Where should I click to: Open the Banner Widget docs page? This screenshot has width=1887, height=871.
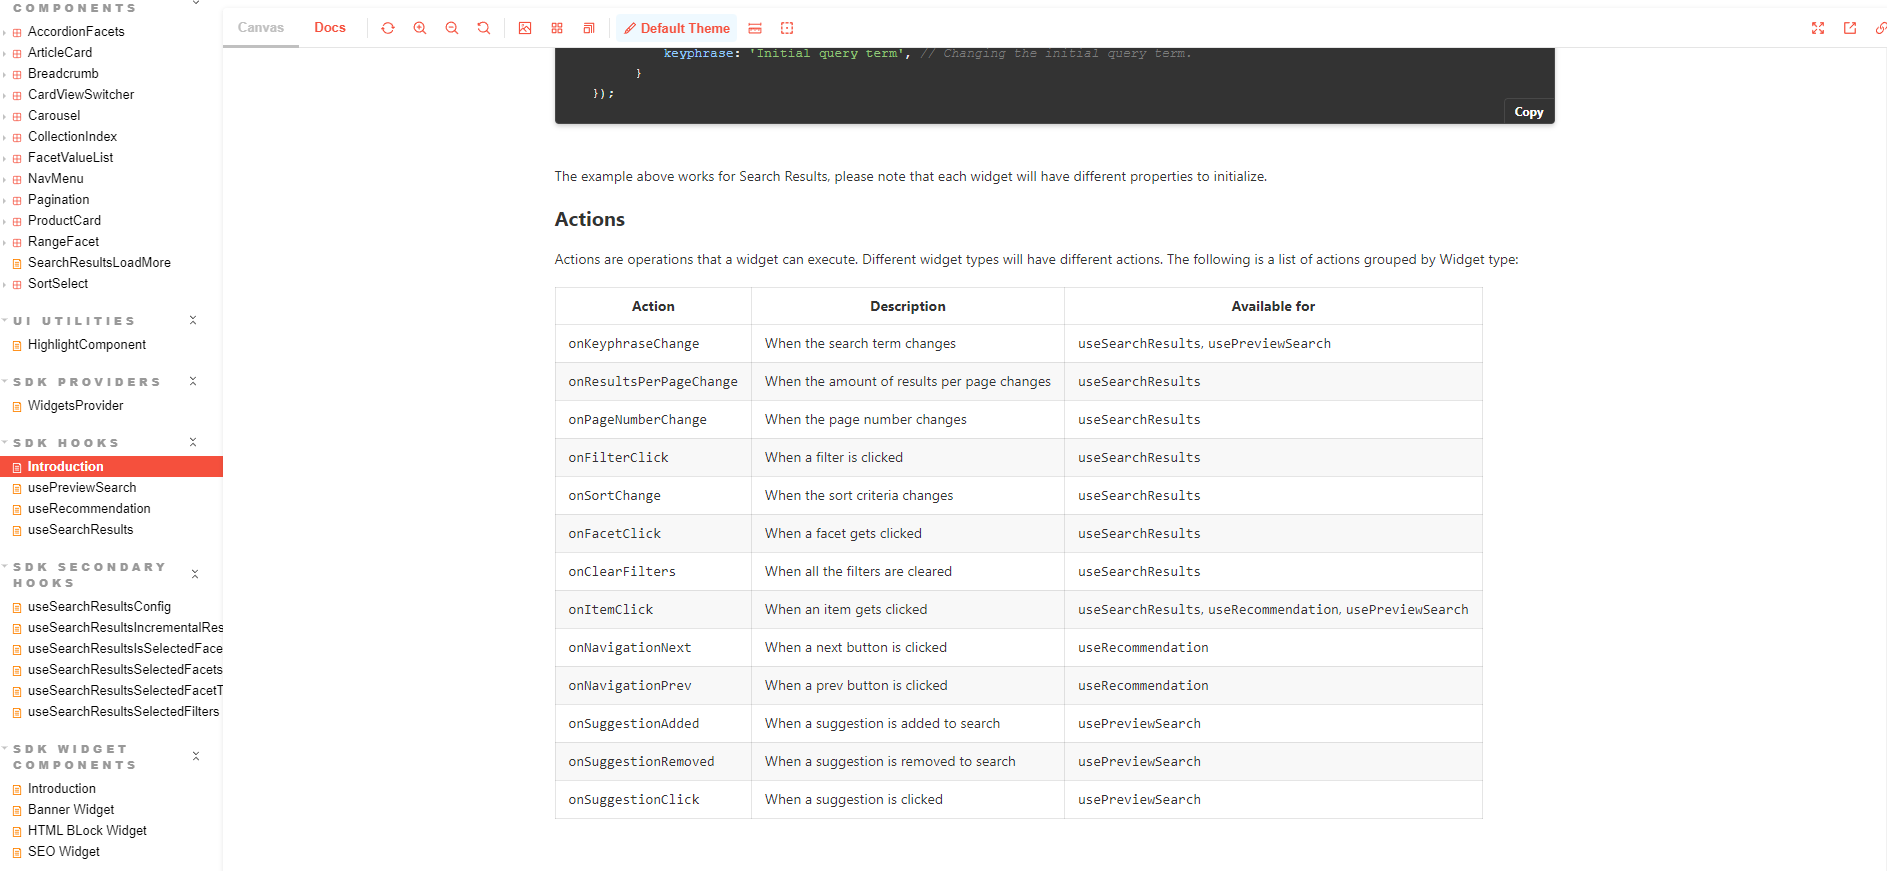[71, 810]
